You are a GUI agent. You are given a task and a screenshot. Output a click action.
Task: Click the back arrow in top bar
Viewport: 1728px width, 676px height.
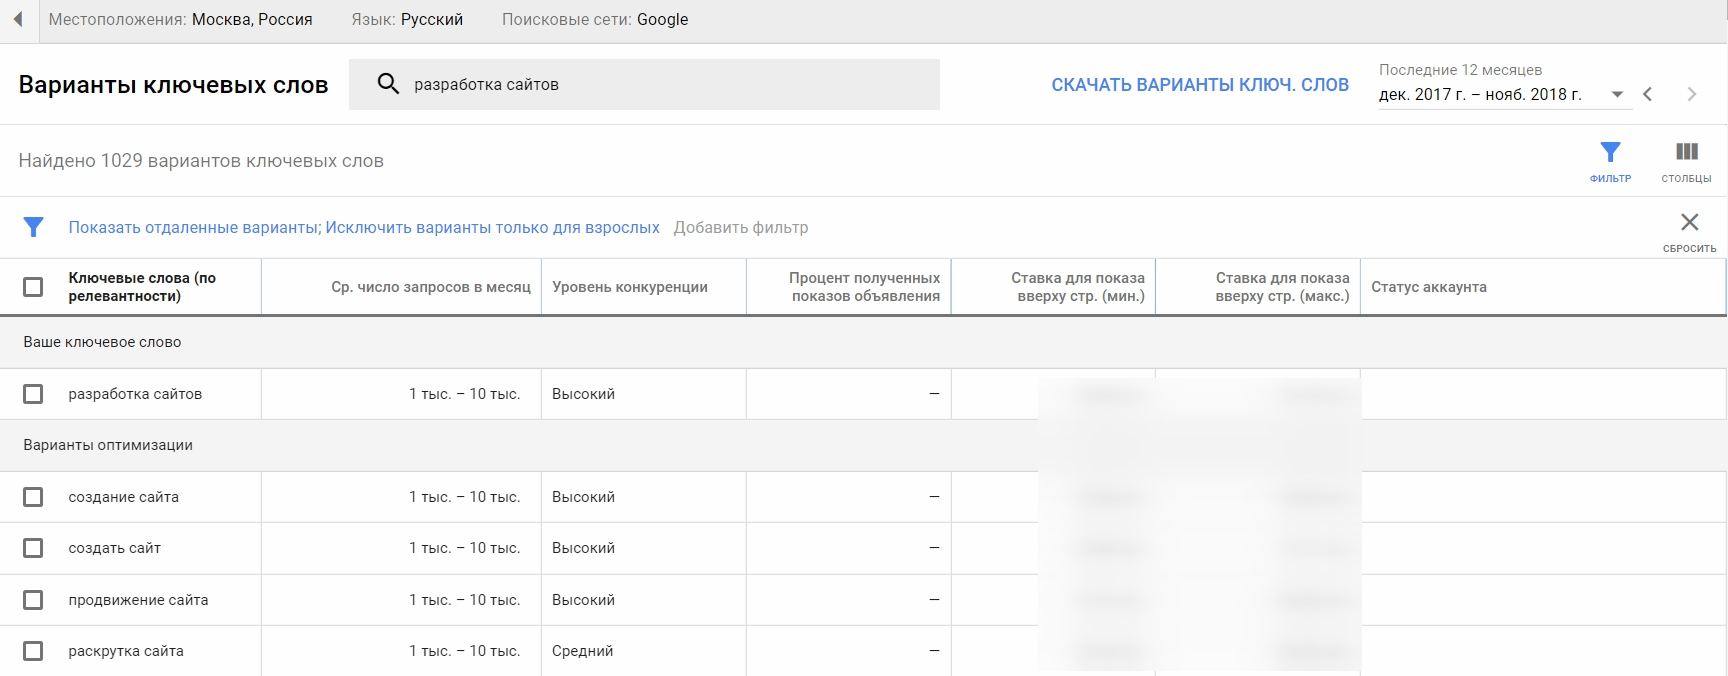coord(18,20)
